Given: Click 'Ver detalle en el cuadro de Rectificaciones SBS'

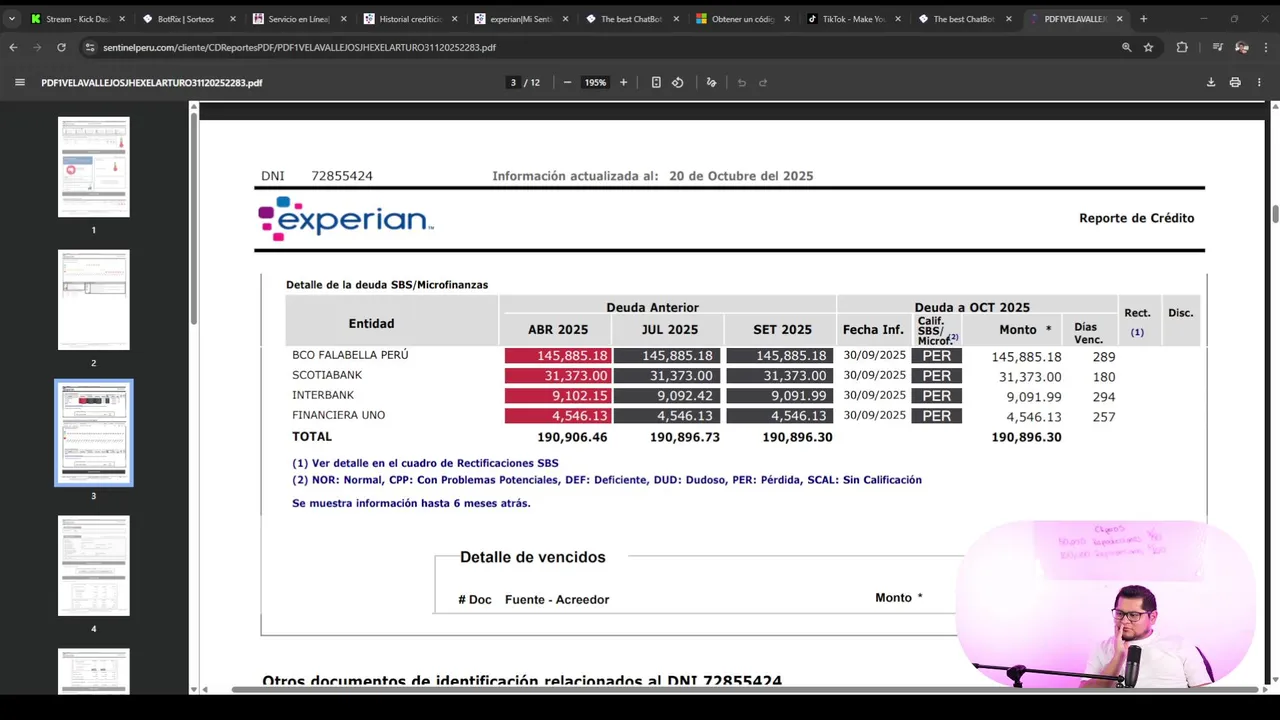Looking at the screenshot, I should pyautogui.click(x=435, y=463).
